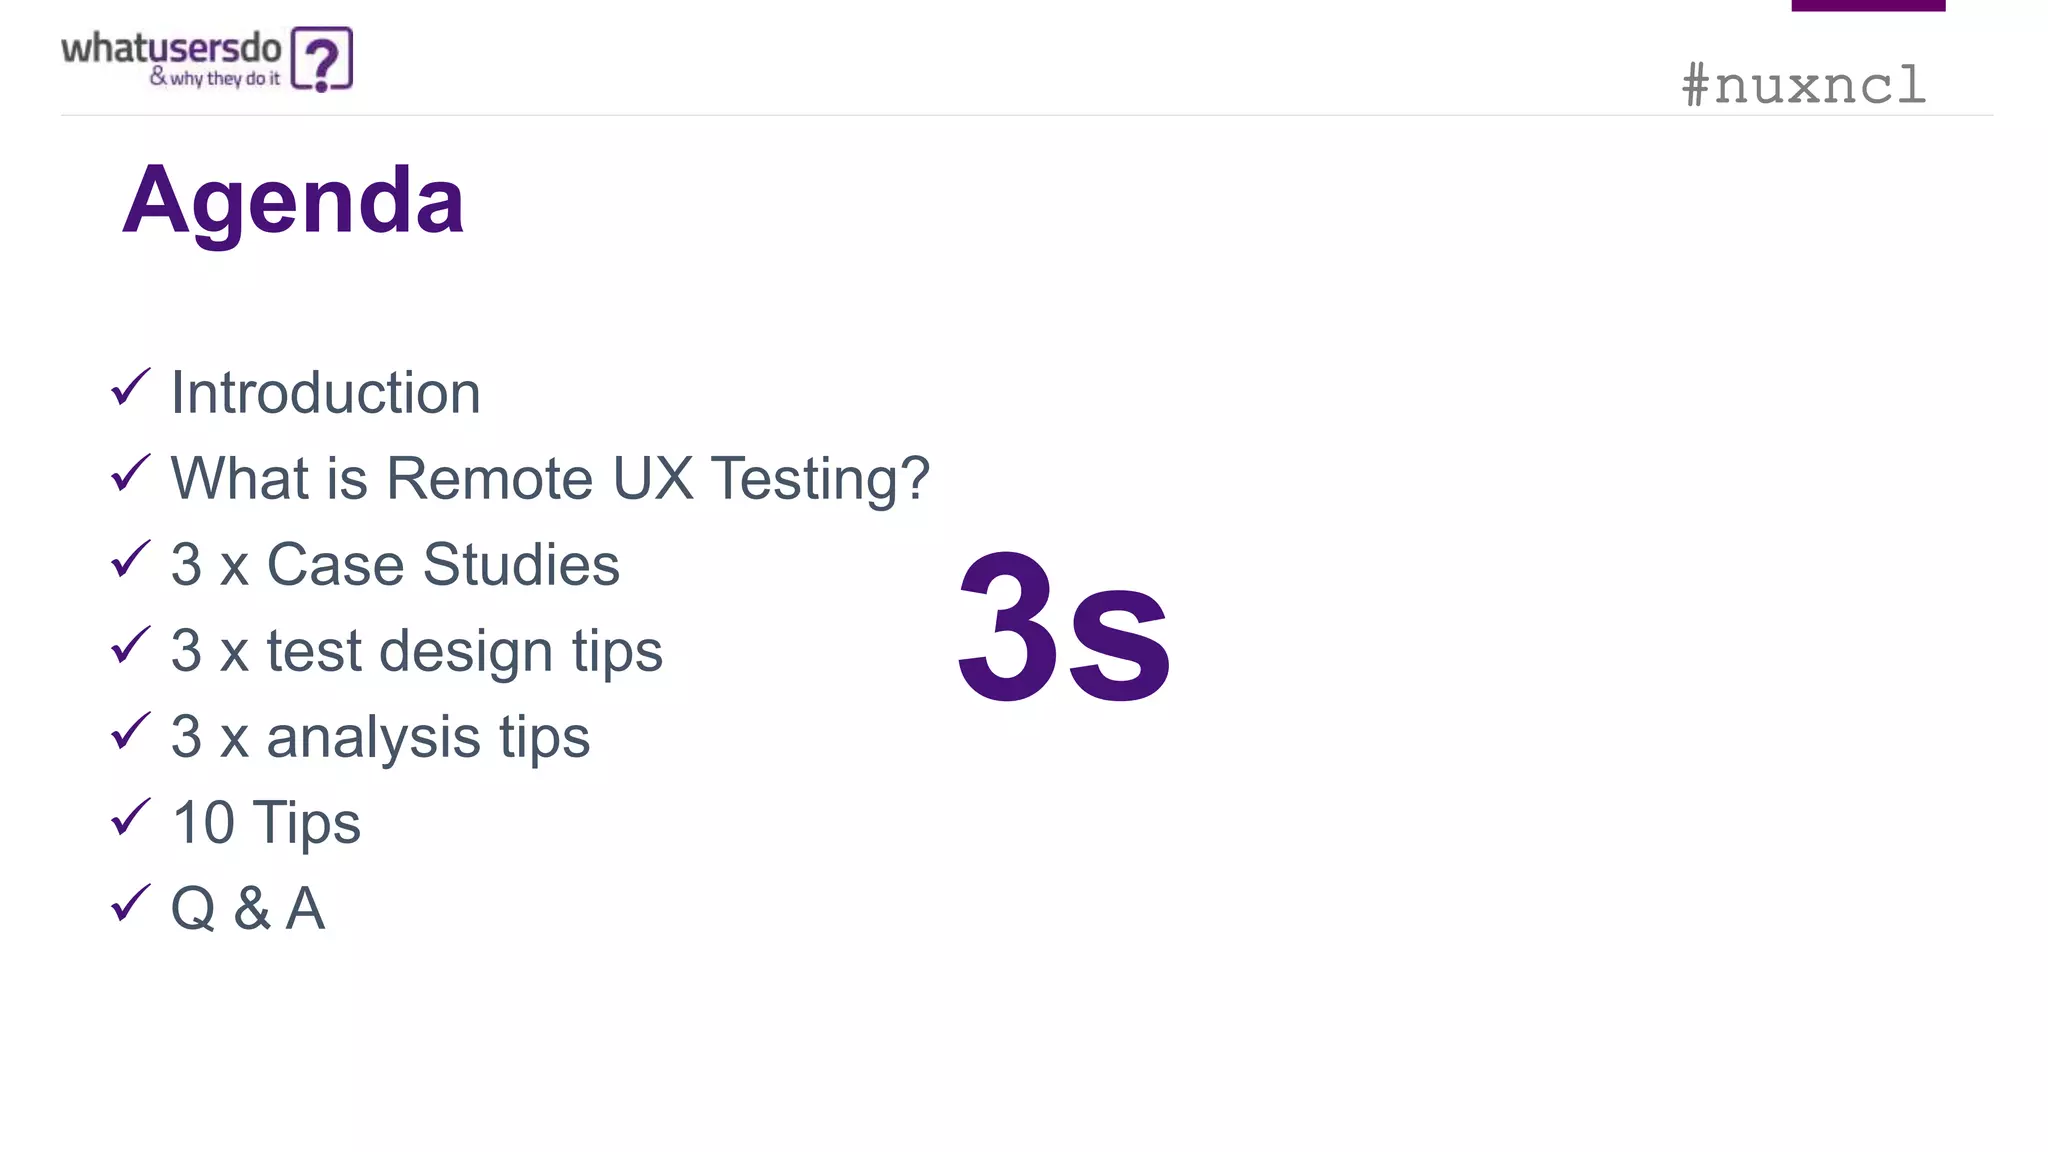This screenshot has width=2048, height=1152.
Task: Select the Introduction agenda item
Action: 325,392
